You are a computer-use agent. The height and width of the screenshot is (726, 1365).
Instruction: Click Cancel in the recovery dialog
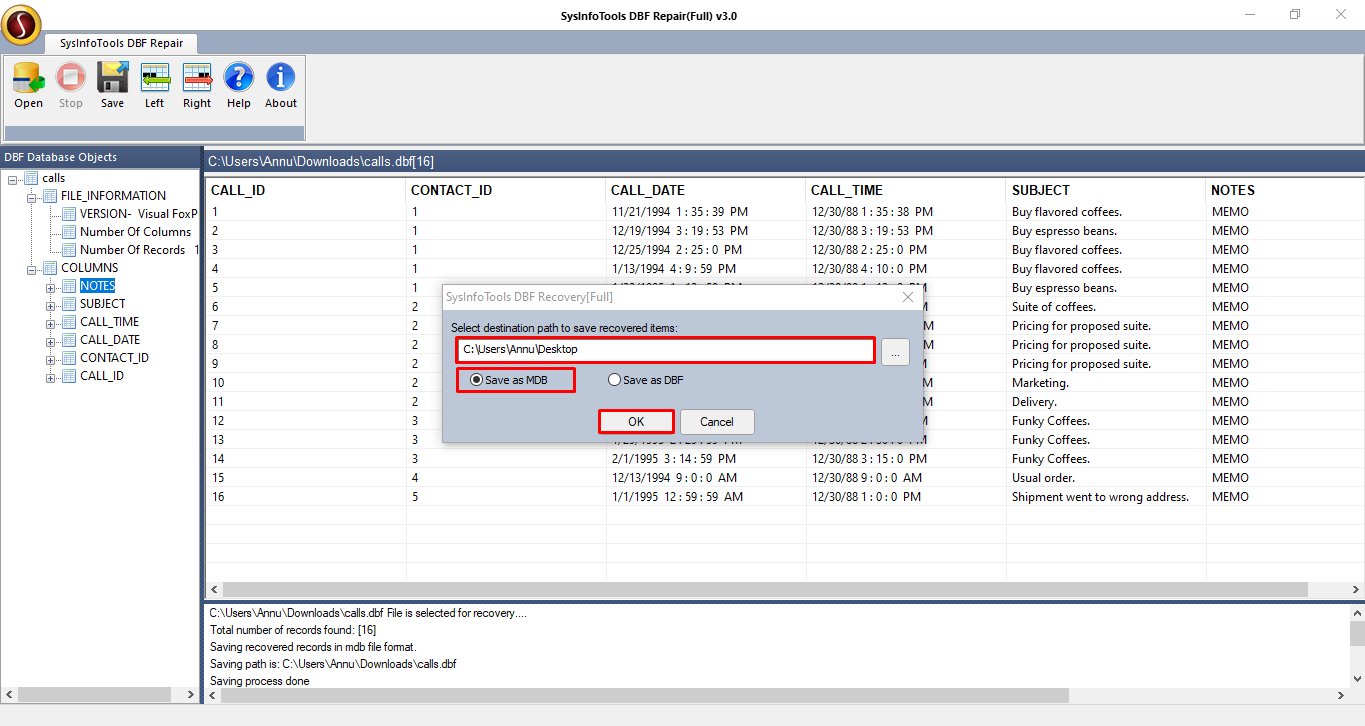[717, 422]
